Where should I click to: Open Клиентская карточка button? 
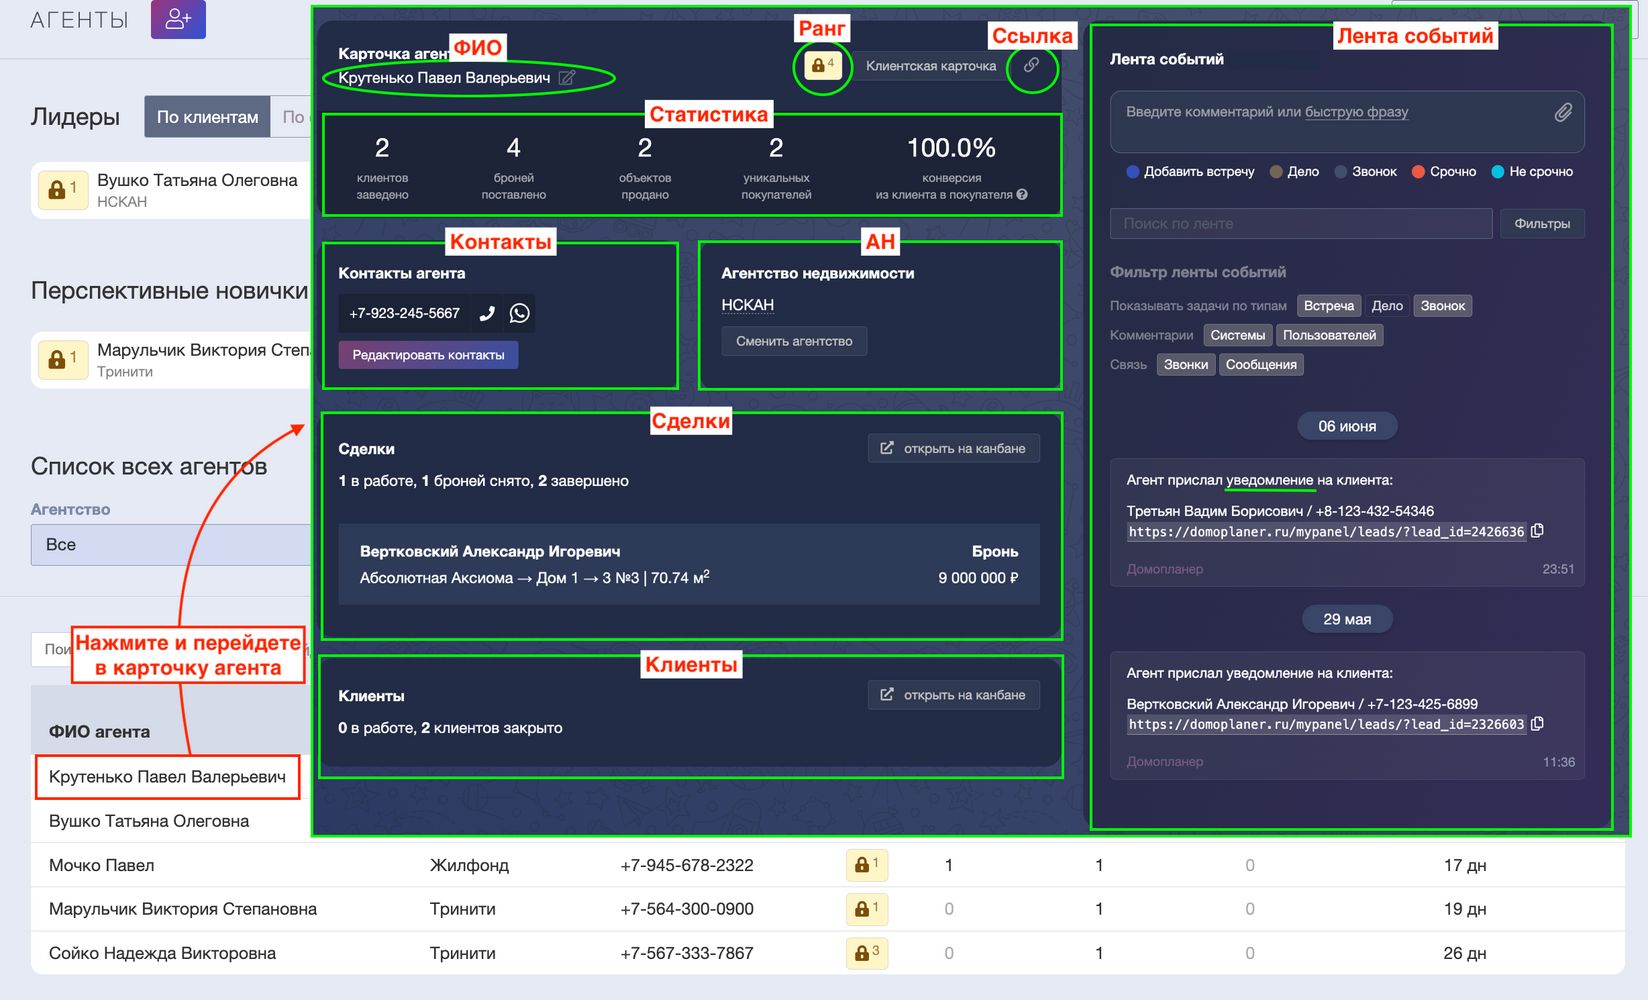[931, 66]
